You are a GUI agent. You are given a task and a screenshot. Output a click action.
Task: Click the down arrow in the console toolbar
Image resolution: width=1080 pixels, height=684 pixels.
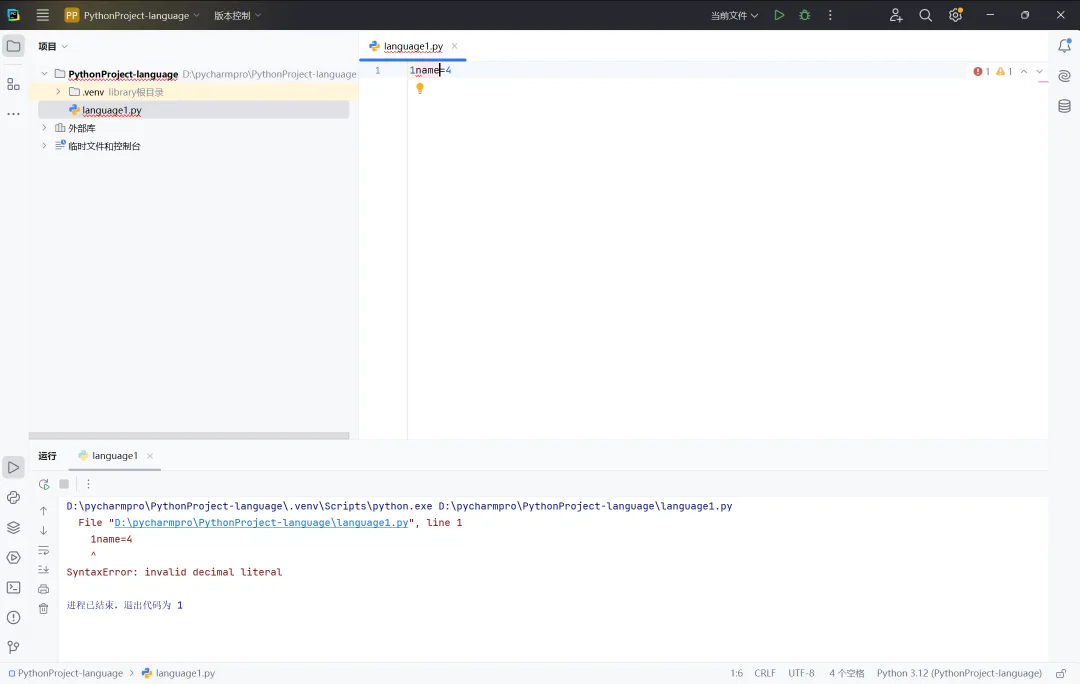coord(43,530)
